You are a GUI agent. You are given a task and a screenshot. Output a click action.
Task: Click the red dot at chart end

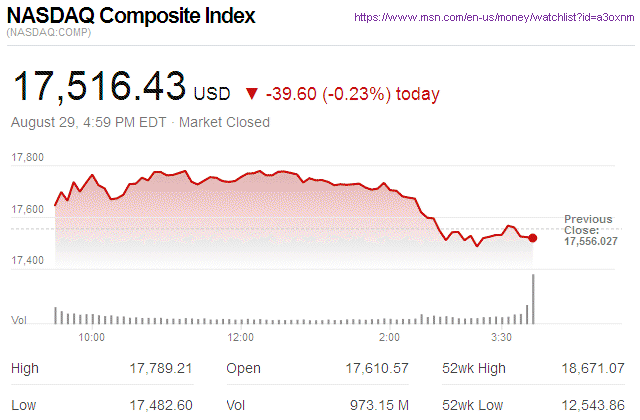pyautogui.click(x=532, y=238)
